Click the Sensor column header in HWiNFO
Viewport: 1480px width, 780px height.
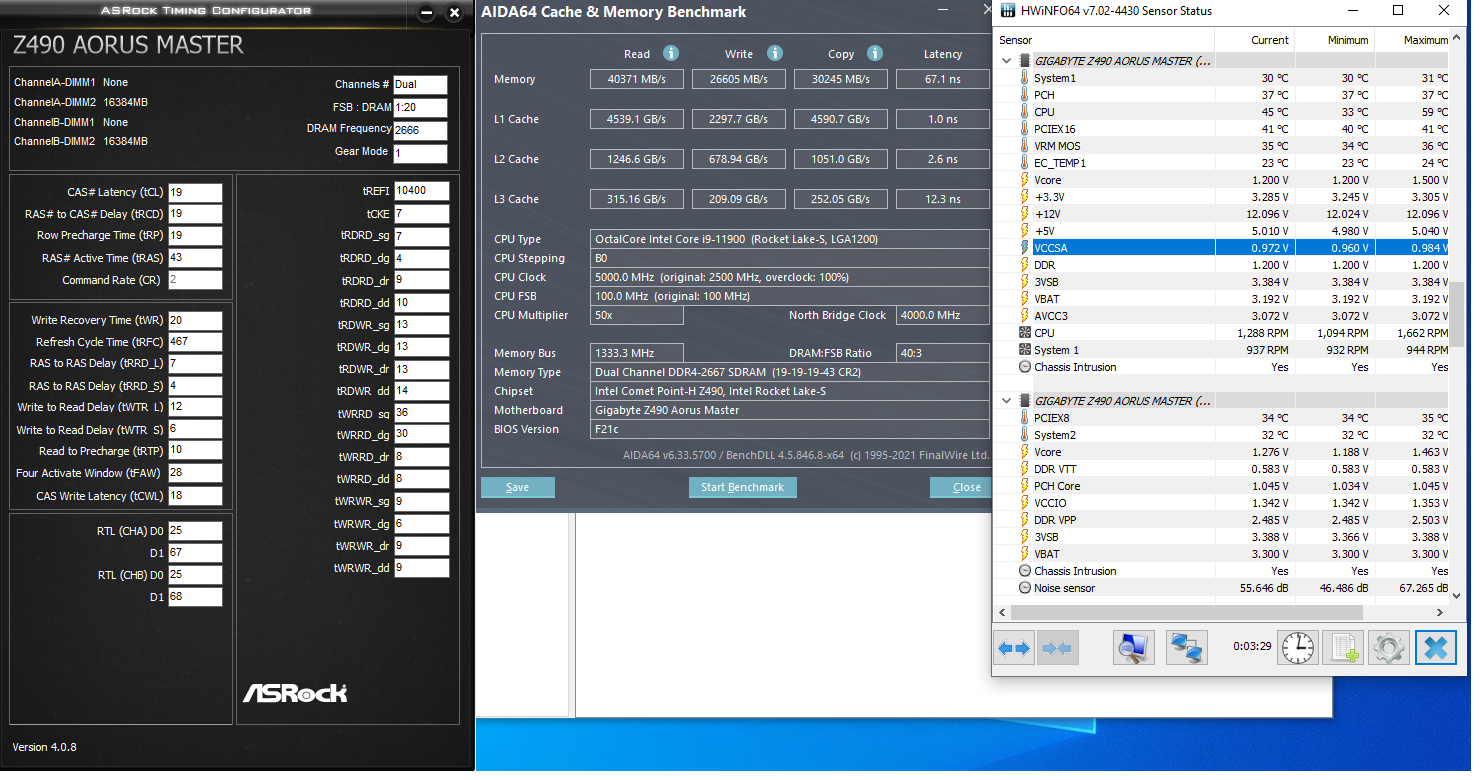click(x=1105, y=40)
